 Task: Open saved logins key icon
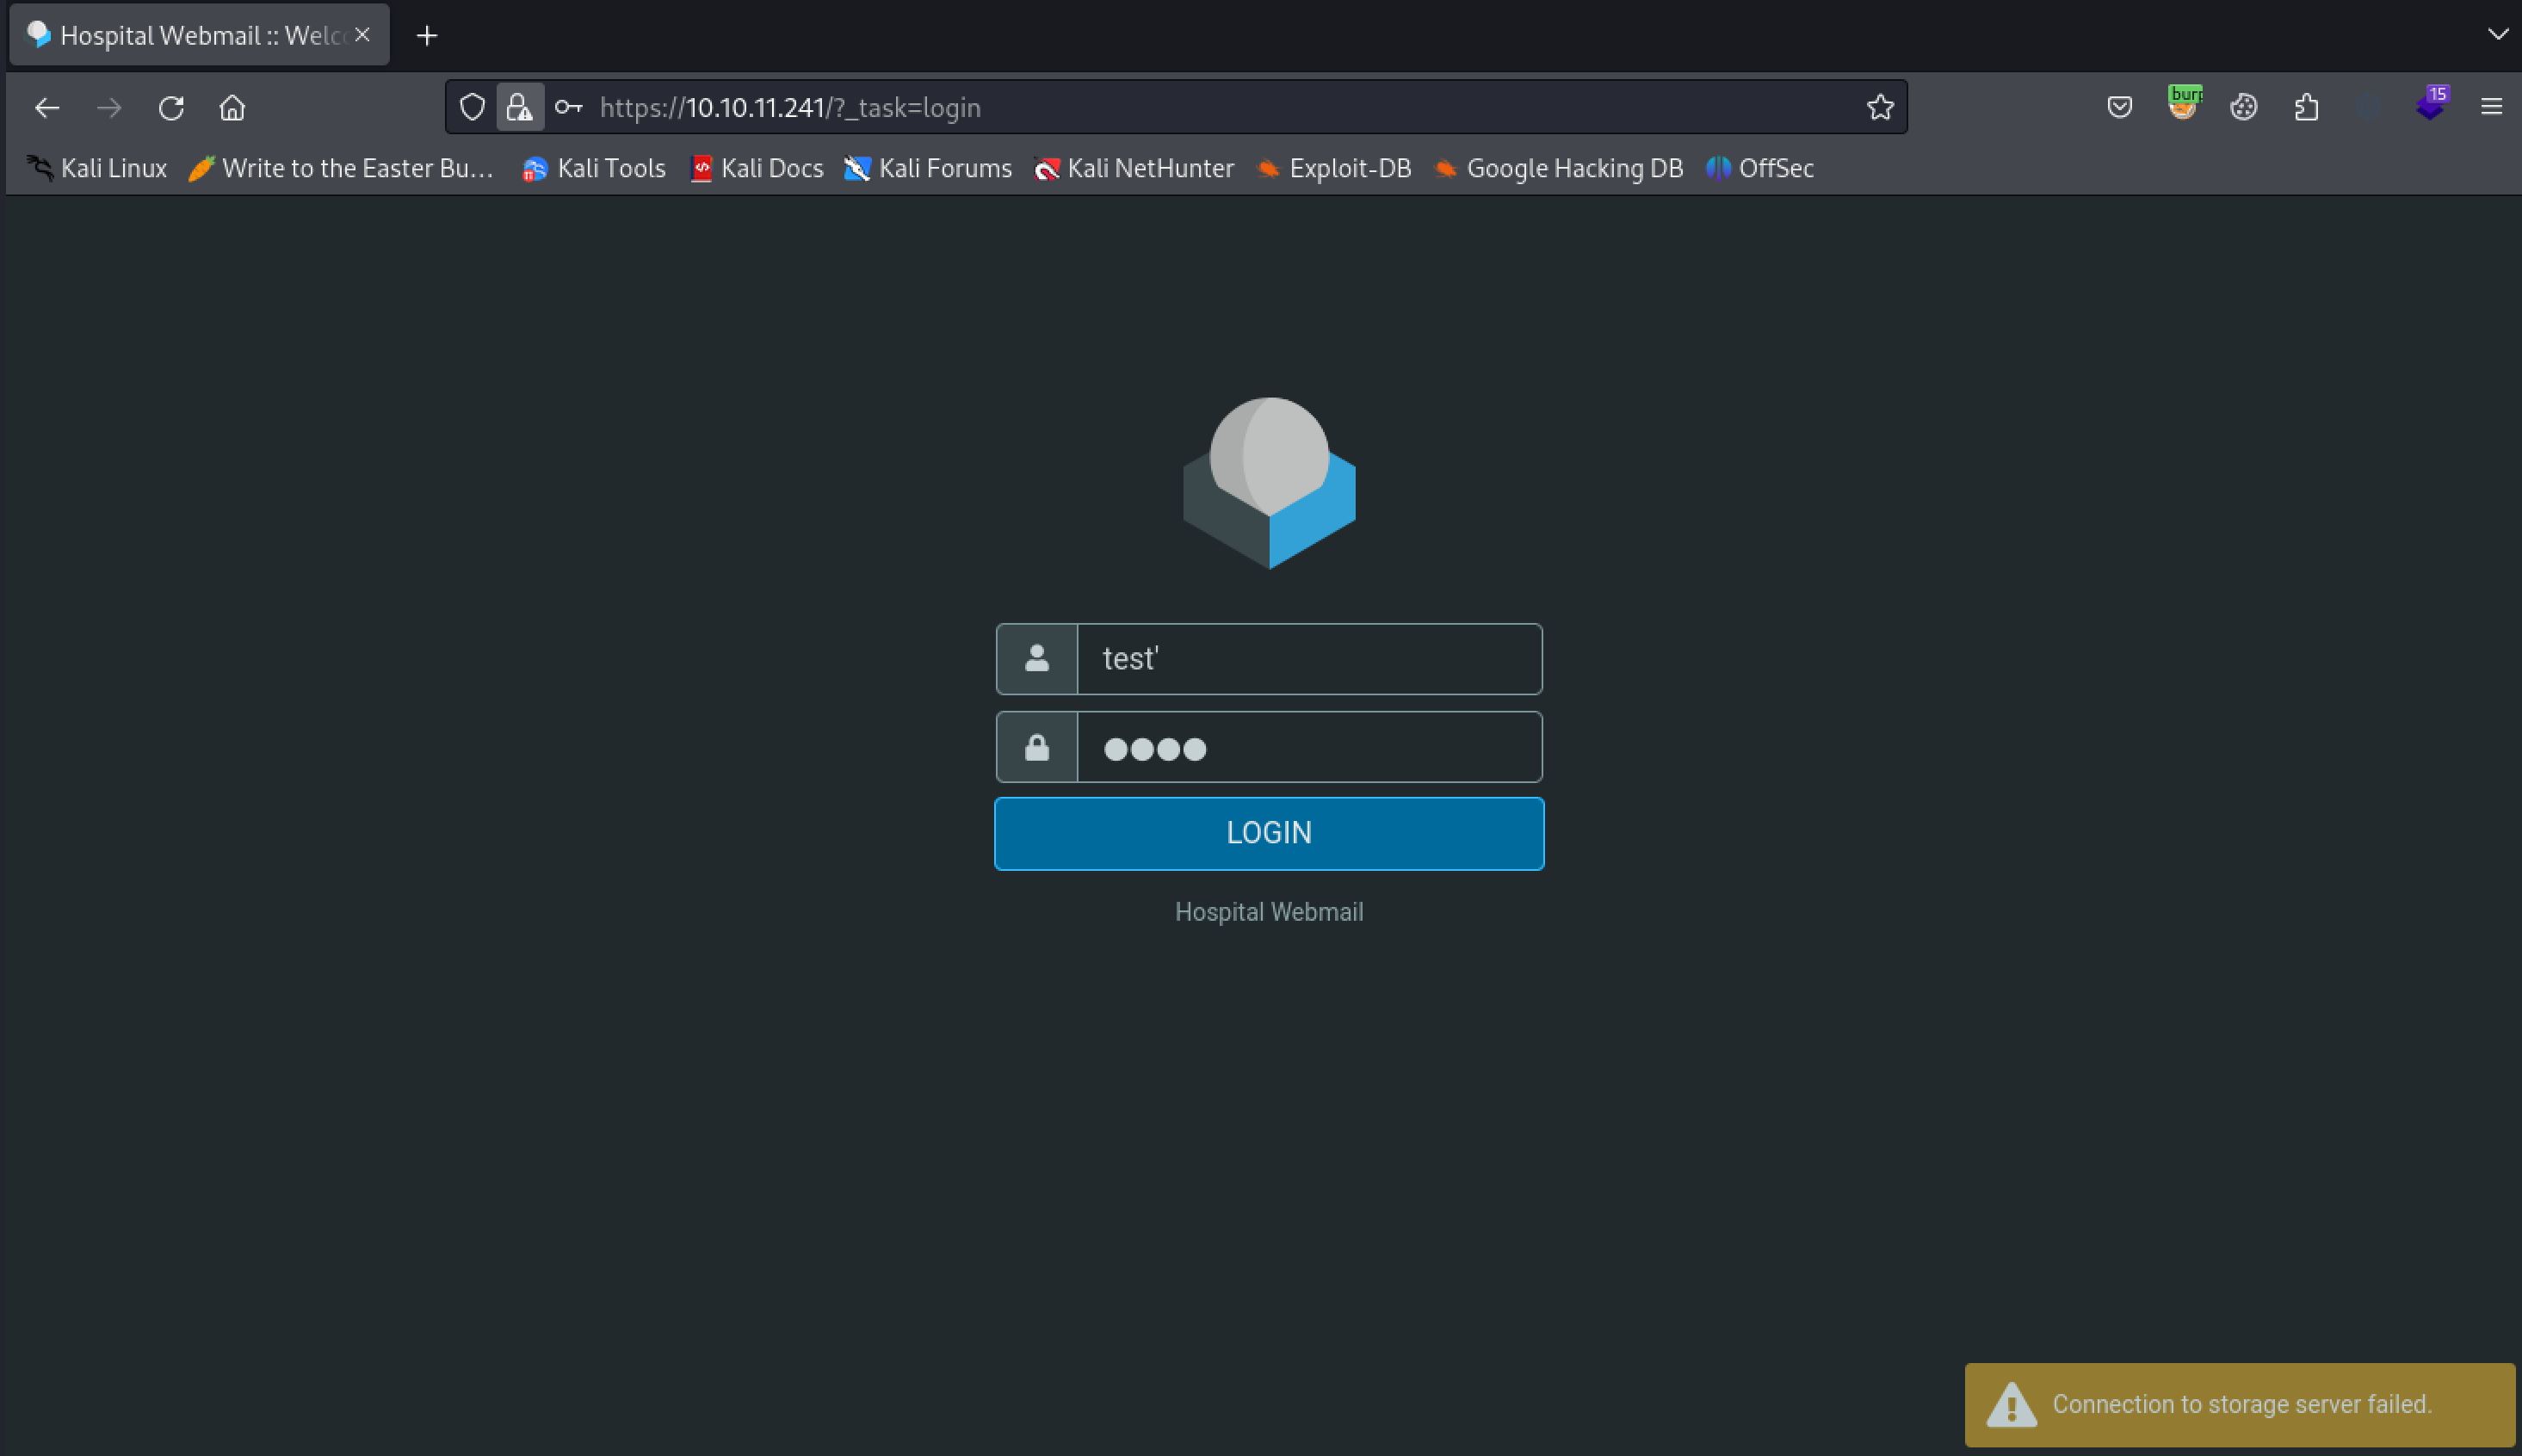(x=568, y=108)
